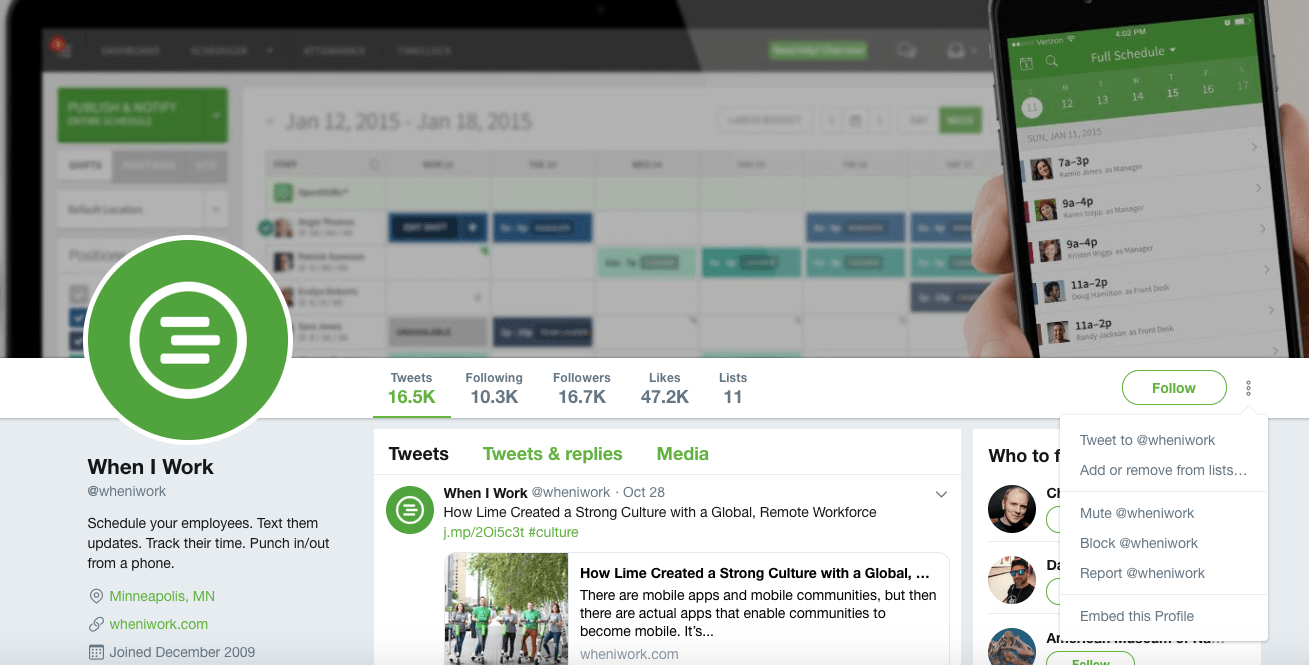Choose Add or remove from lists
This screenshot has height=665, width=1309.
[x=1164, y=470]
